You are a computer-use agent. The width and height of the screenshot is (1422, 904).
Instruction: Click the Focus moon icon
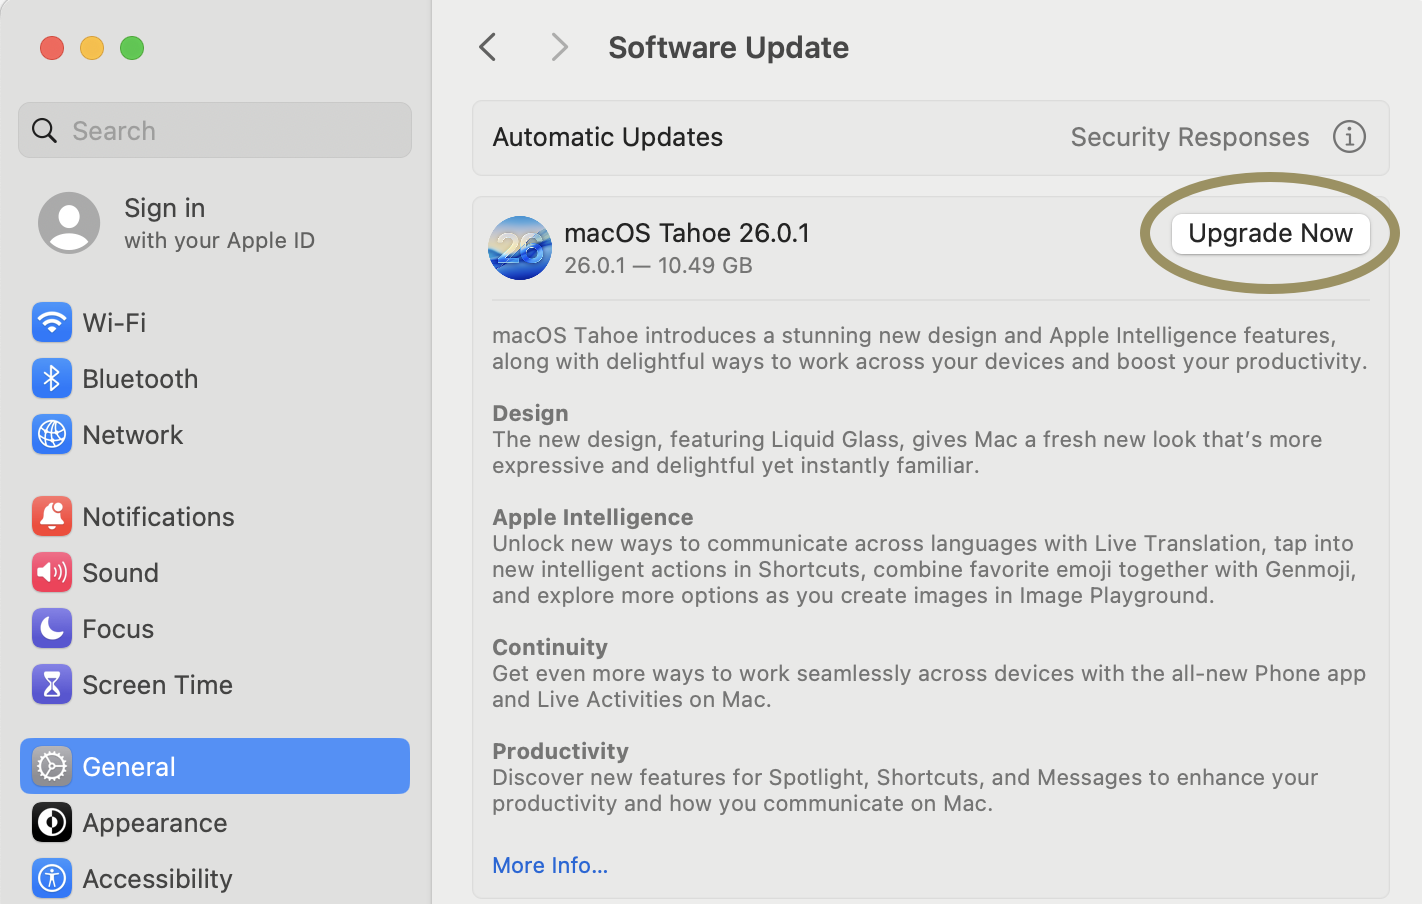(51, 628)
